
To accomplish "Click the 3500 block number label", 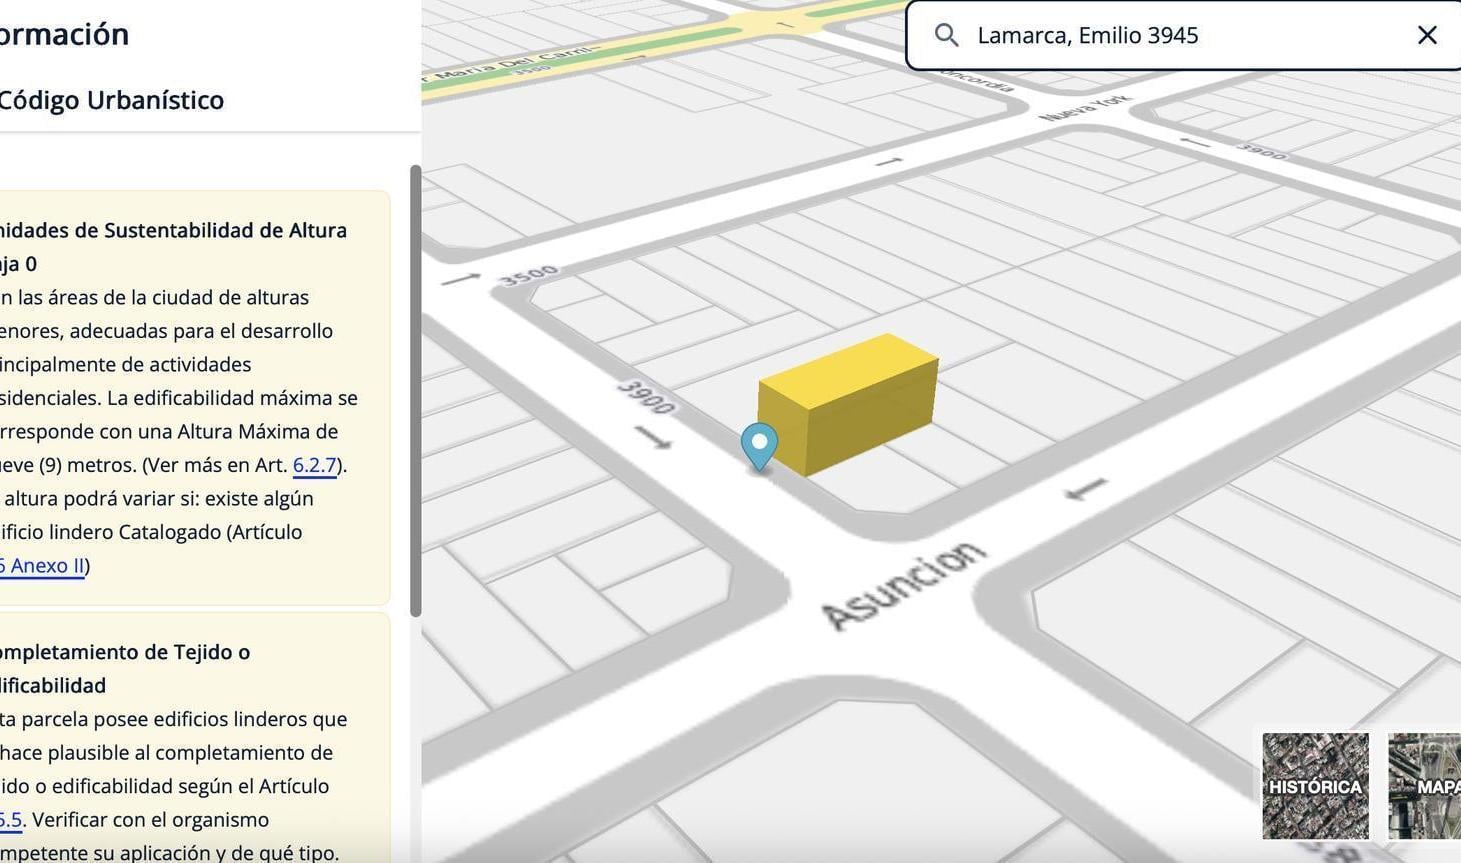I will [x=529, y=275].
